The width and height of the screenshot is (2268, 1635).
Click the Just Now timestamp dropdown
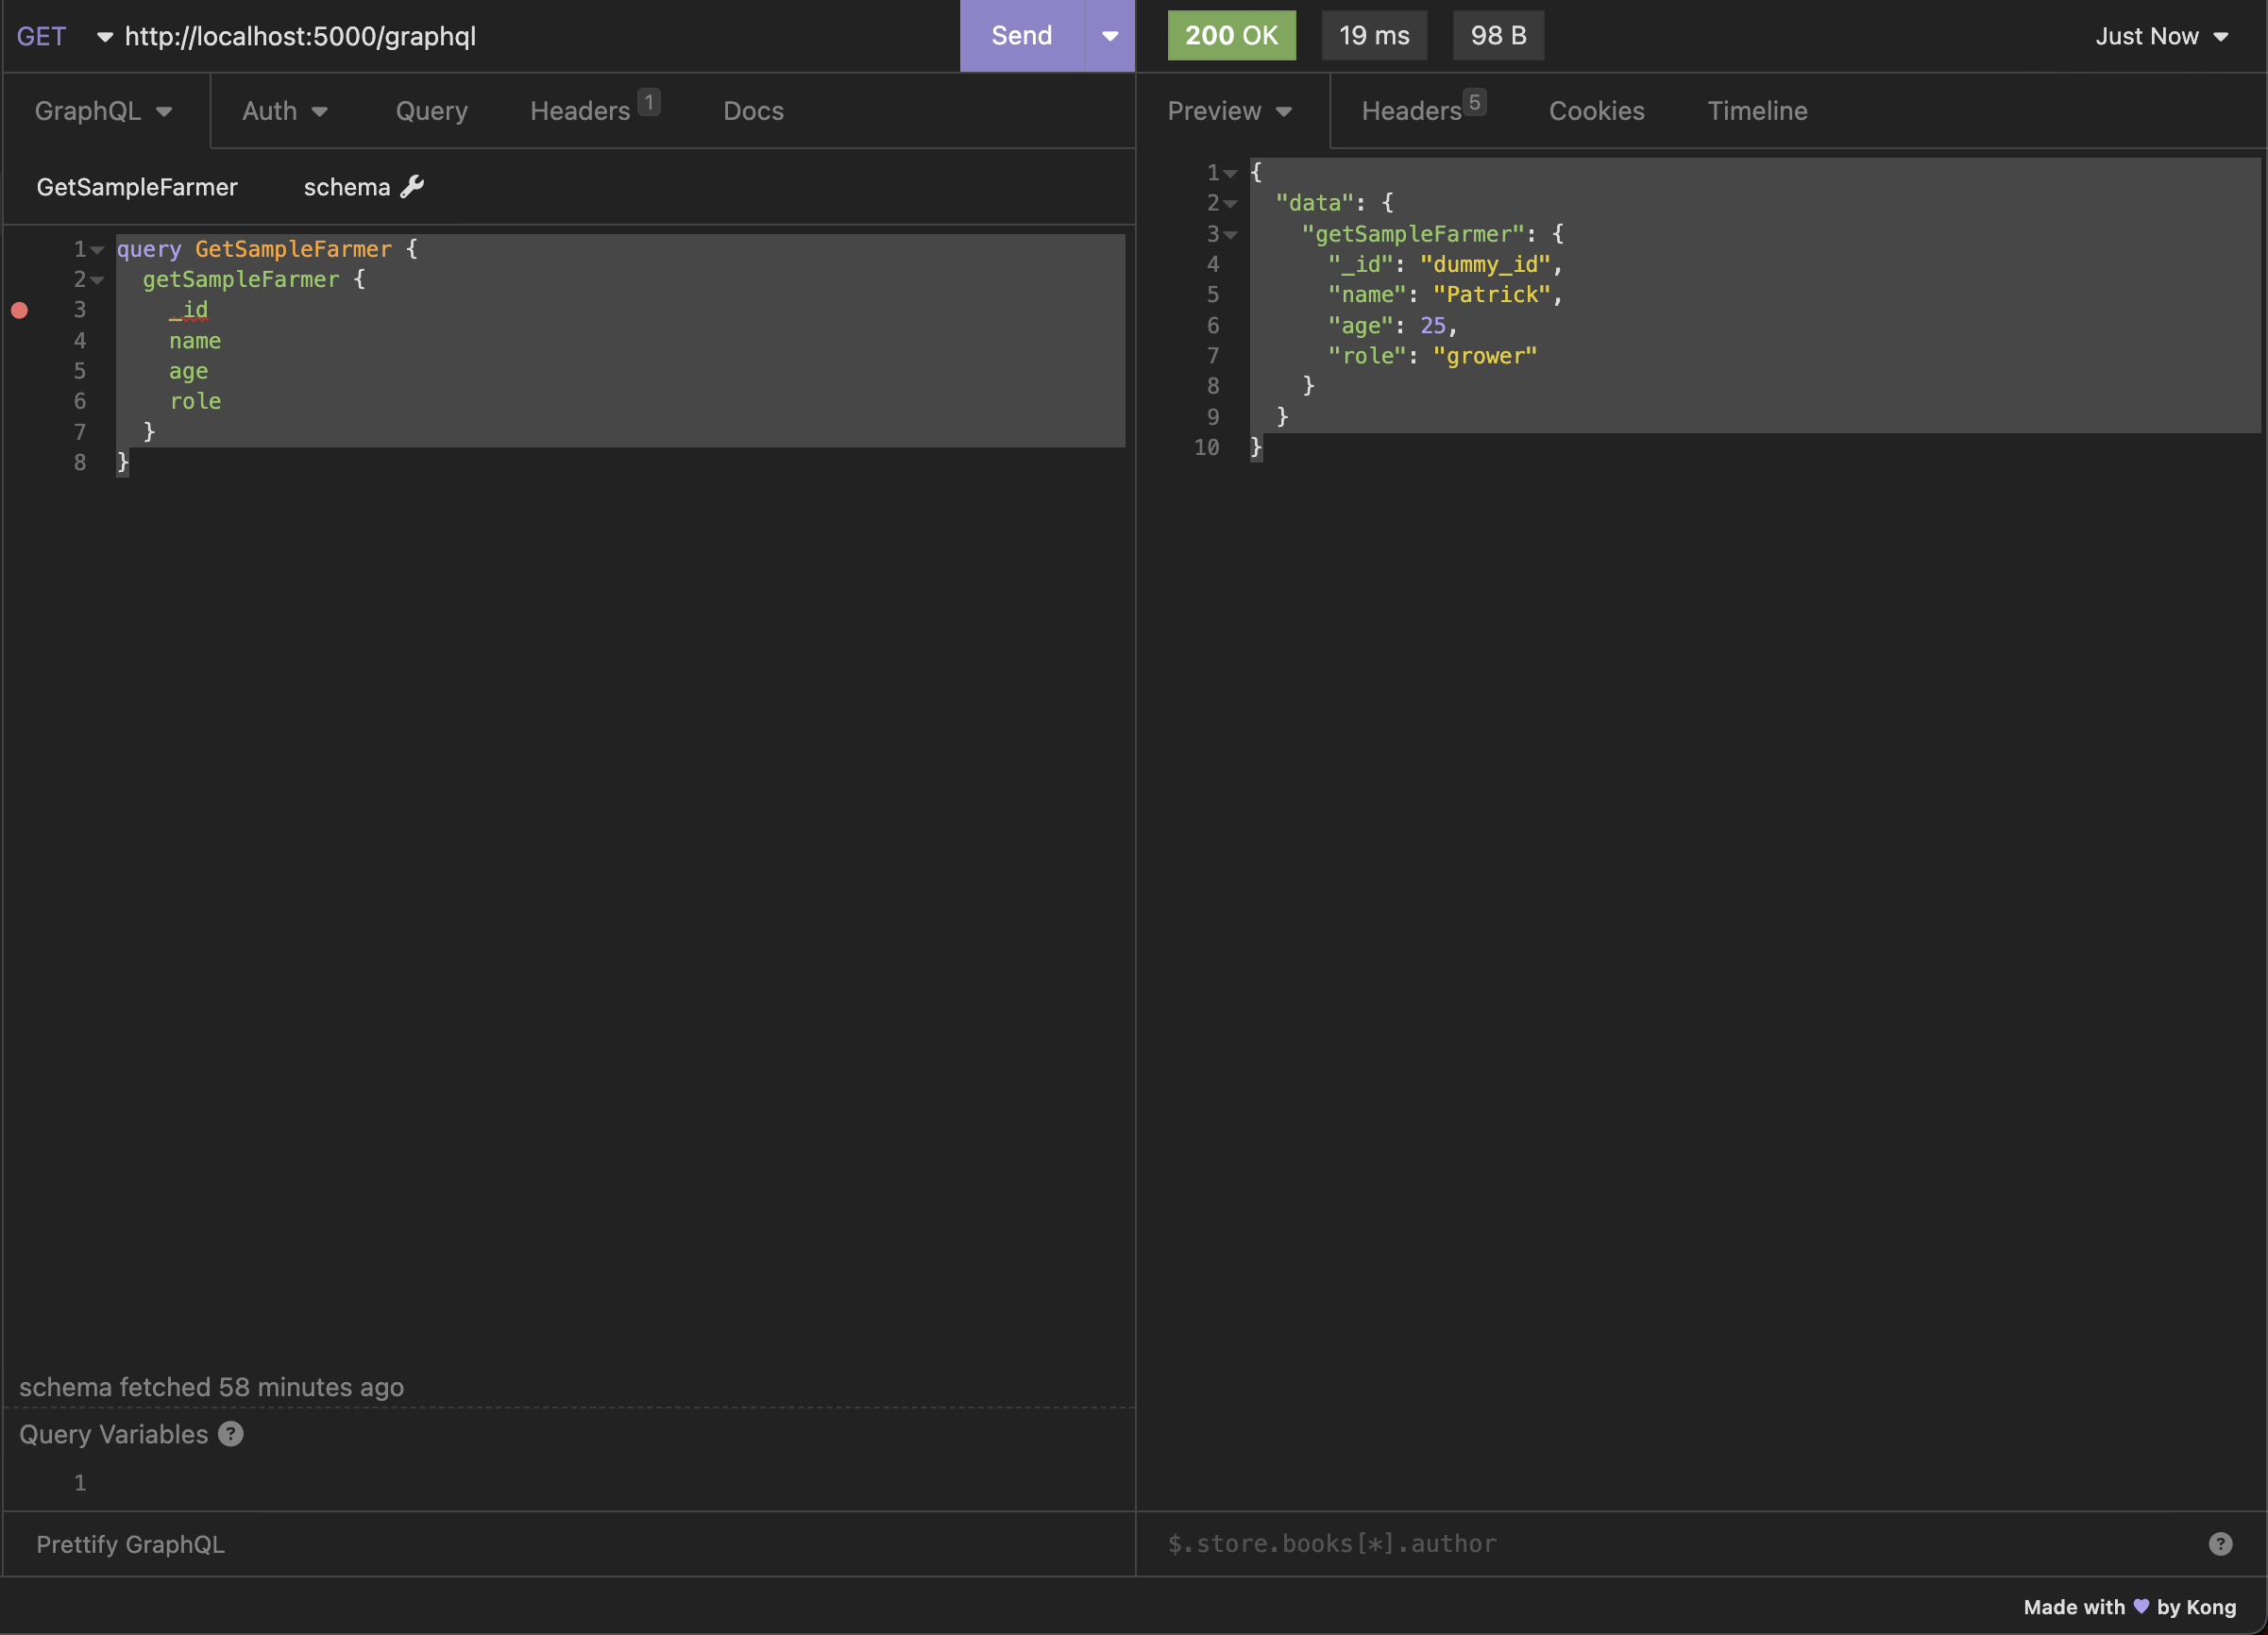(x=2158, y=35)
